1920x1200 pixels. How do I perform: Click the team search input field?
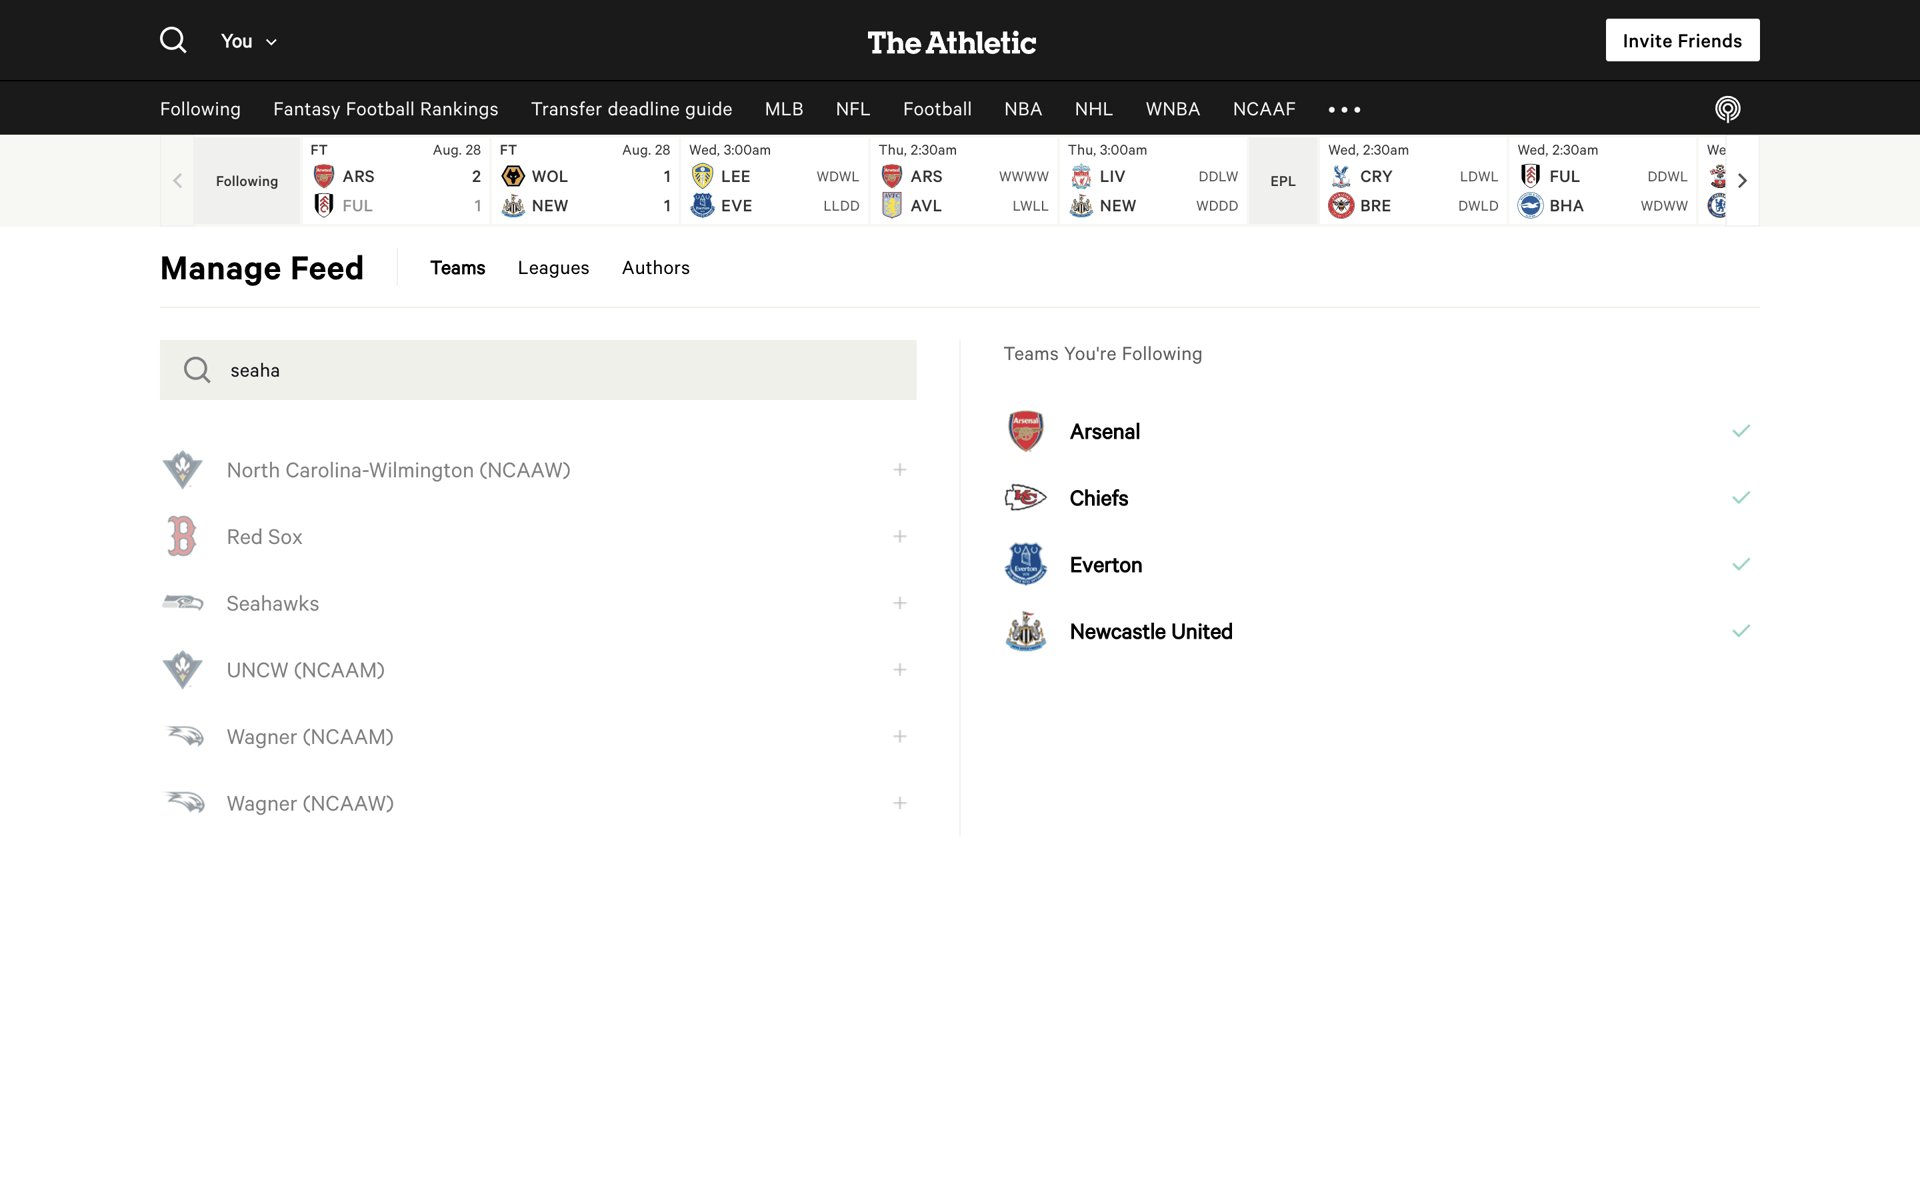pyautogui.click(x=538, y=370)
